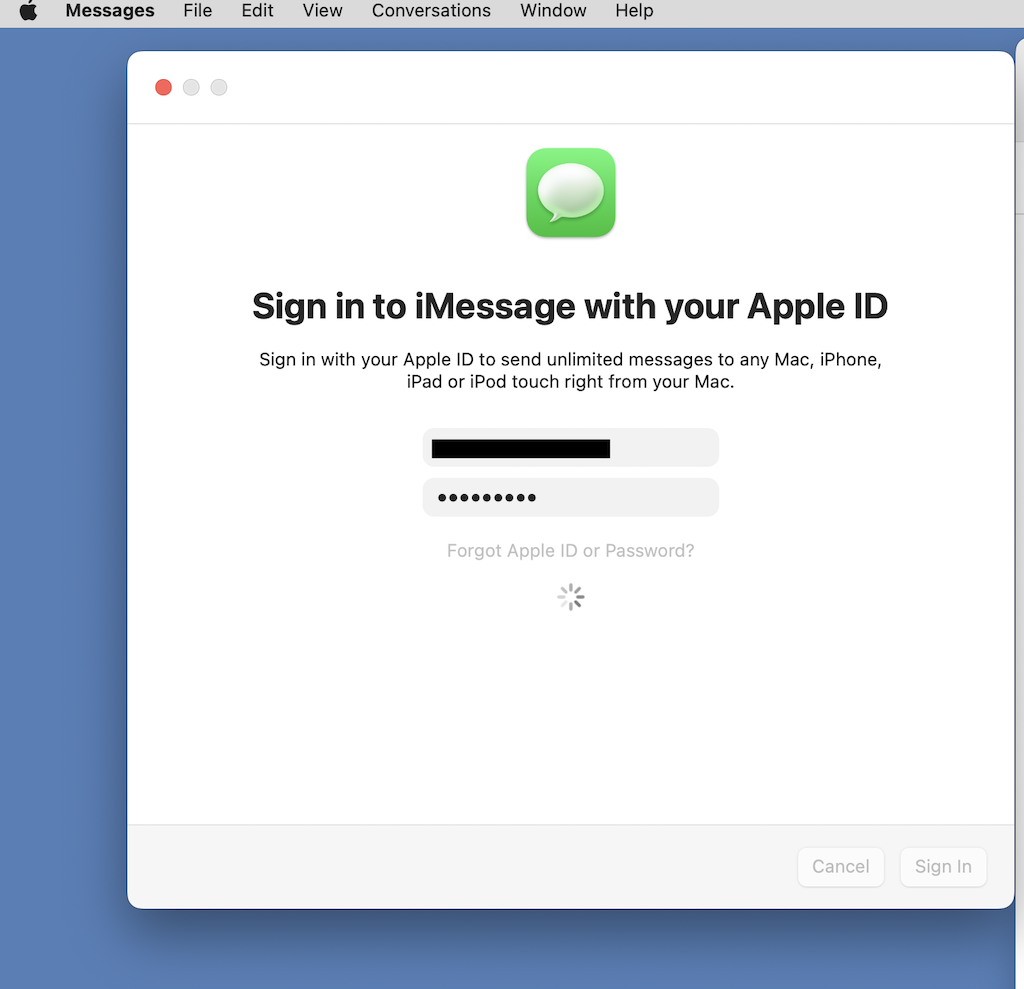Open the View menu

click(x=322, y=10)
